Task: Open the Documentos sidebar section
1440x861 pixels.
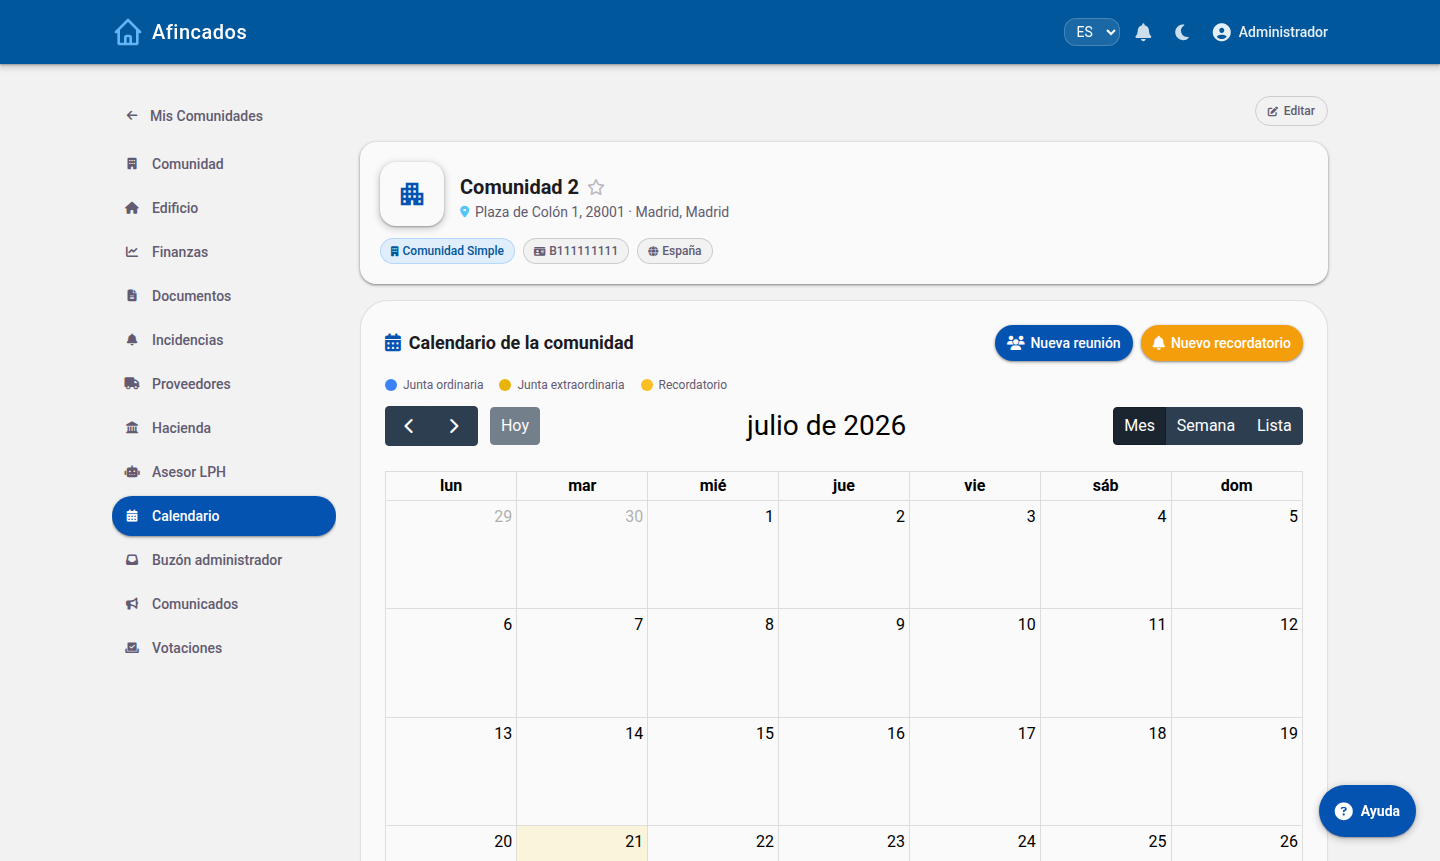Action: point(224,296)
